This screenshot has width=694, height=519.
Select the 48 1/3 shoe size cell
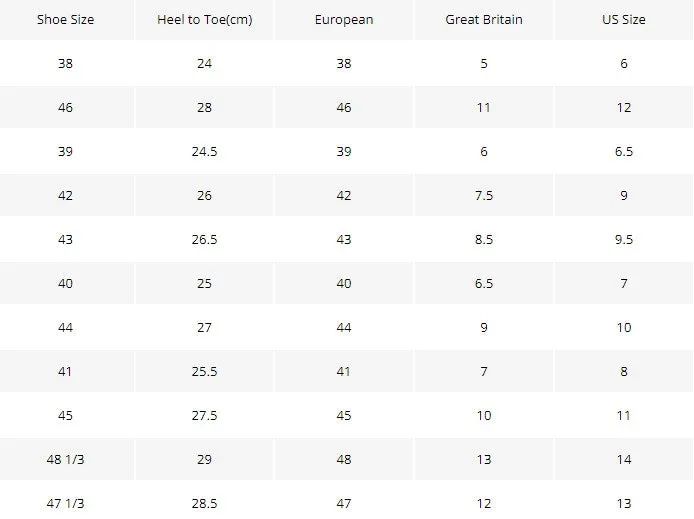tap(66, 459)
